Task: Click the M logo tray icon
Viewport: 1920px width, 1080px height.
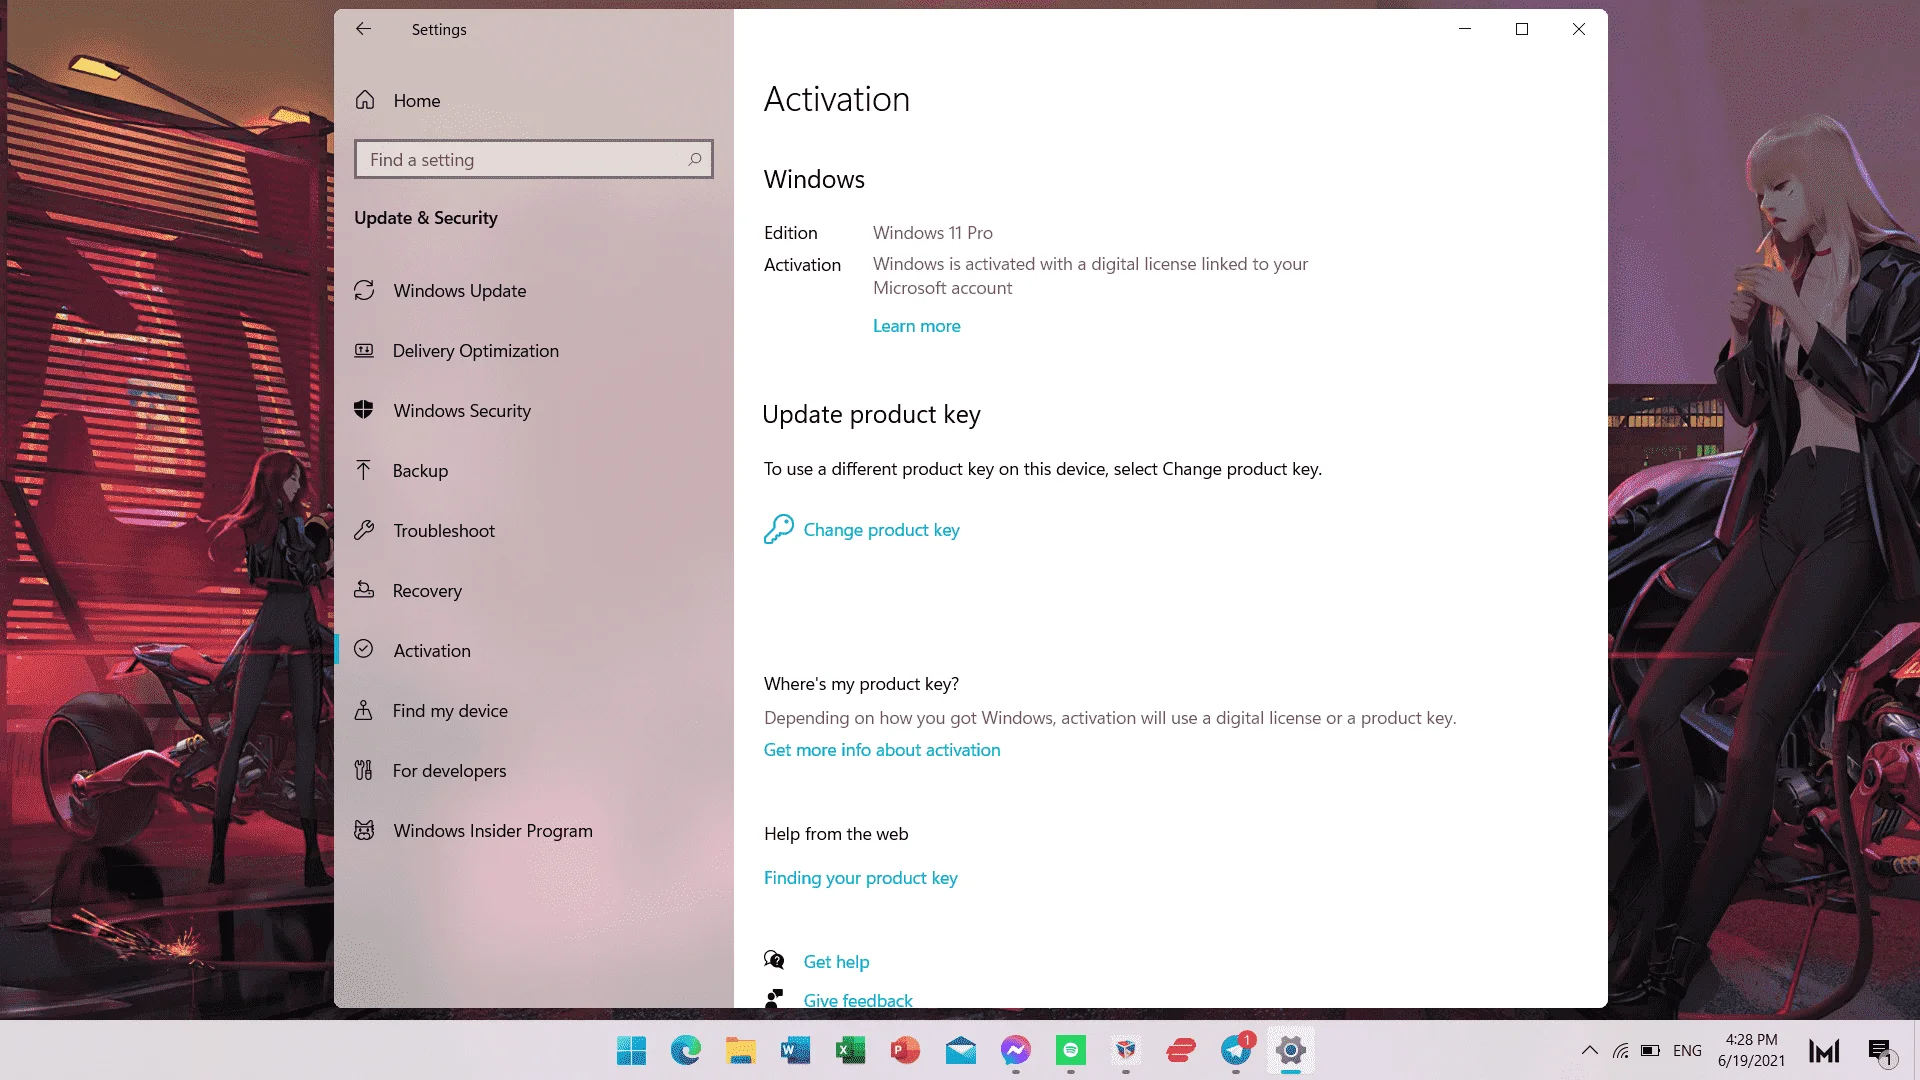Action: click(x=1824, y=1050)
